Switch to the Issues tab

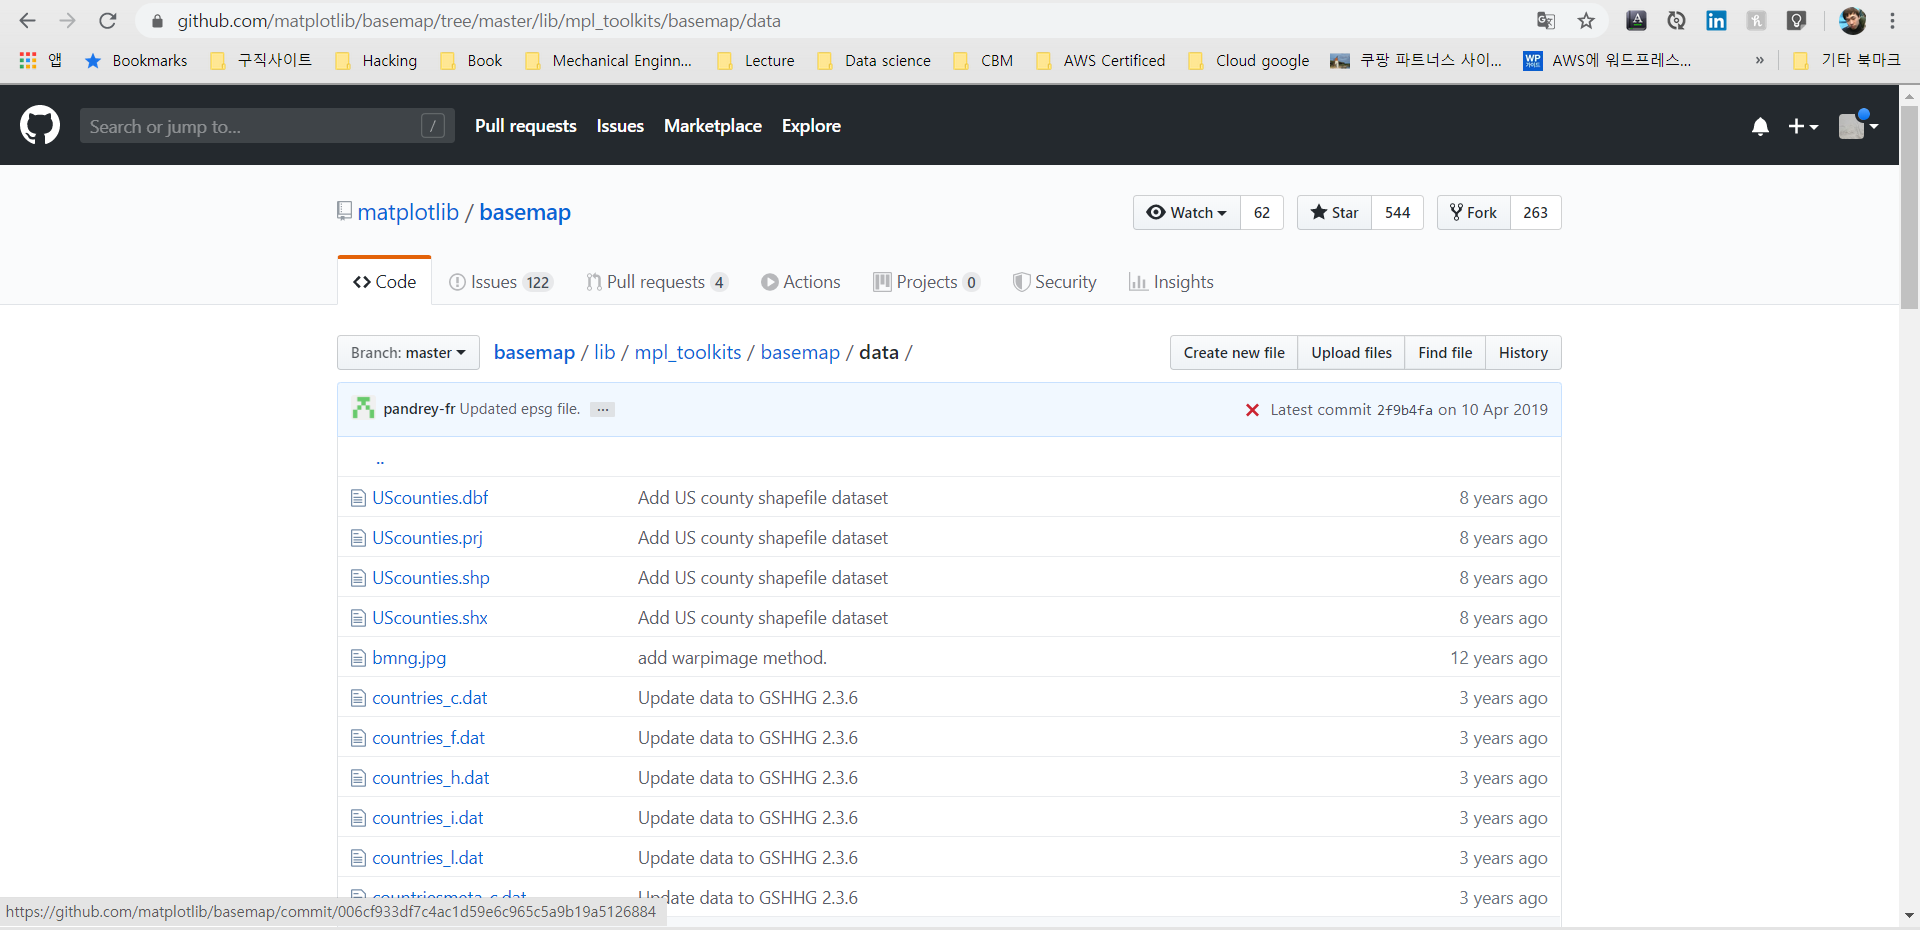point(500,282)
